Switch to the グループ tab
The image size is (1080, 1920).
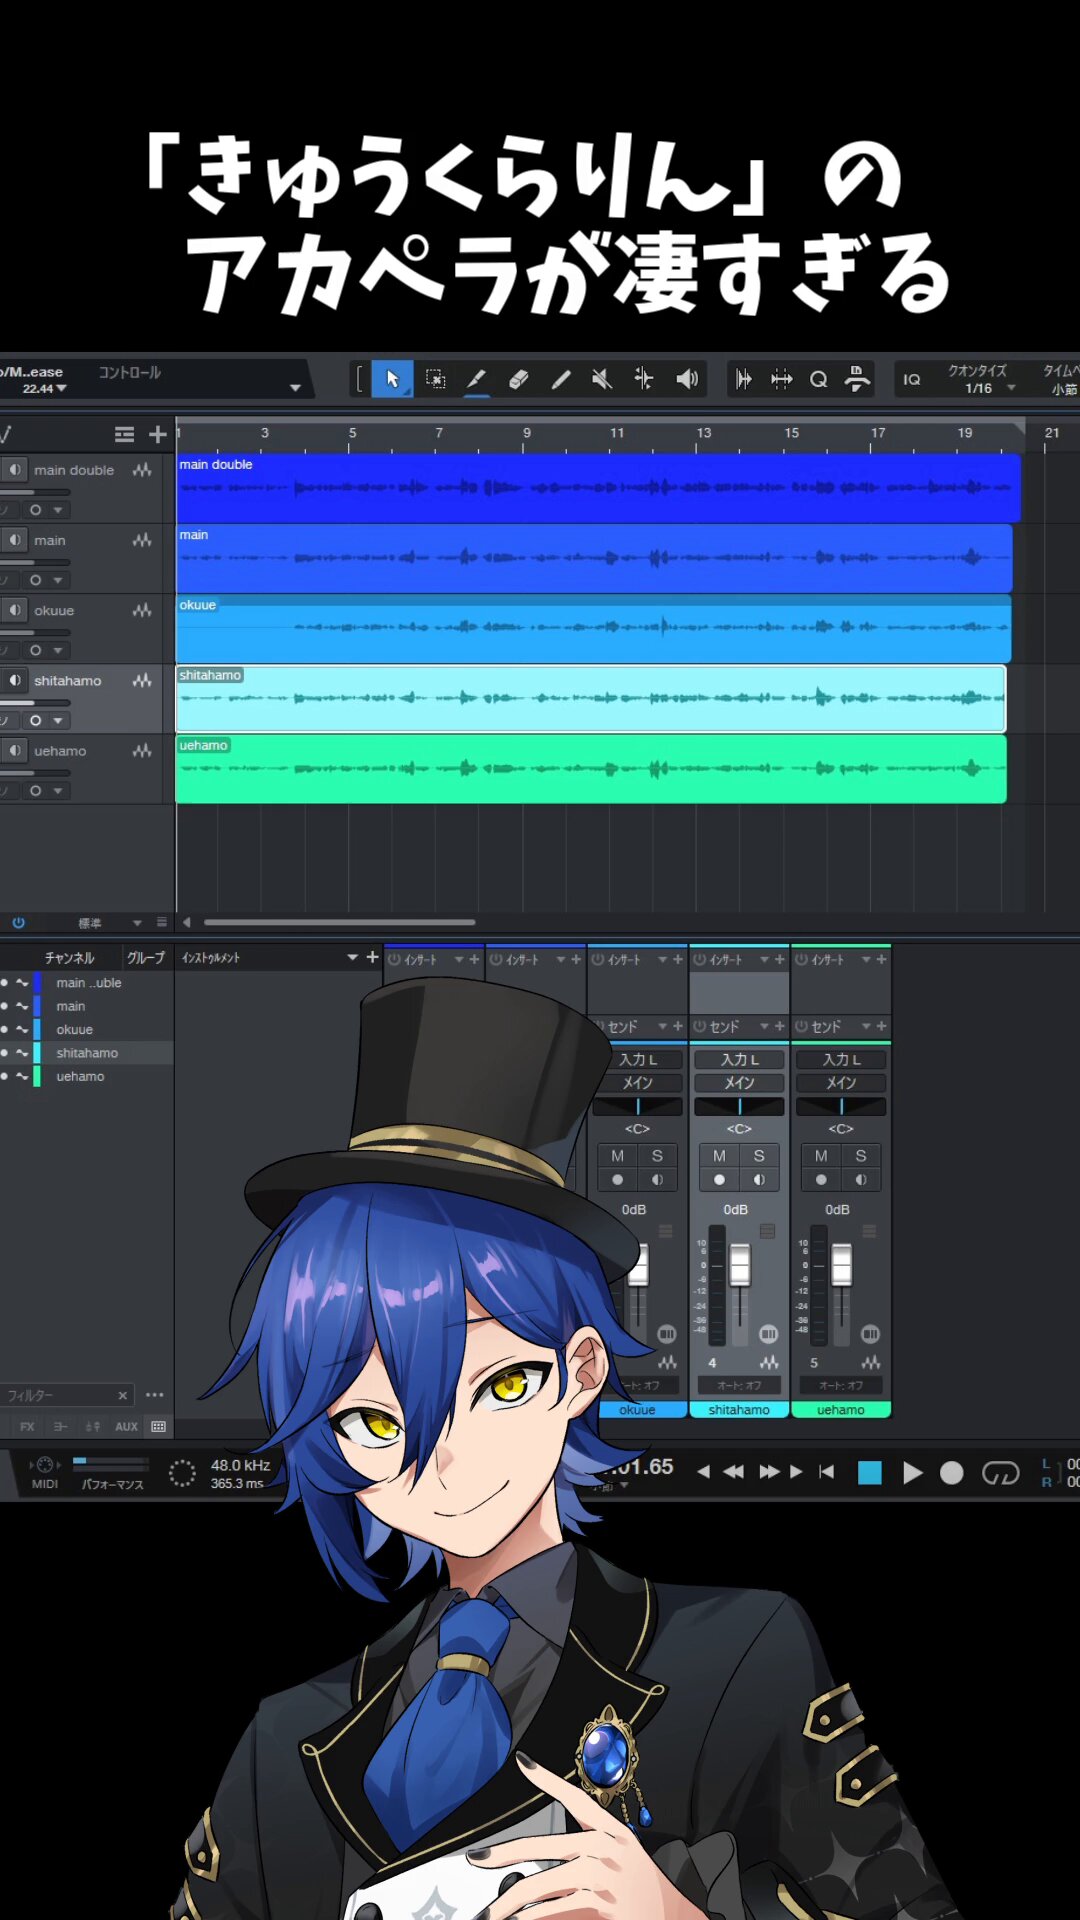coord(145,958)
